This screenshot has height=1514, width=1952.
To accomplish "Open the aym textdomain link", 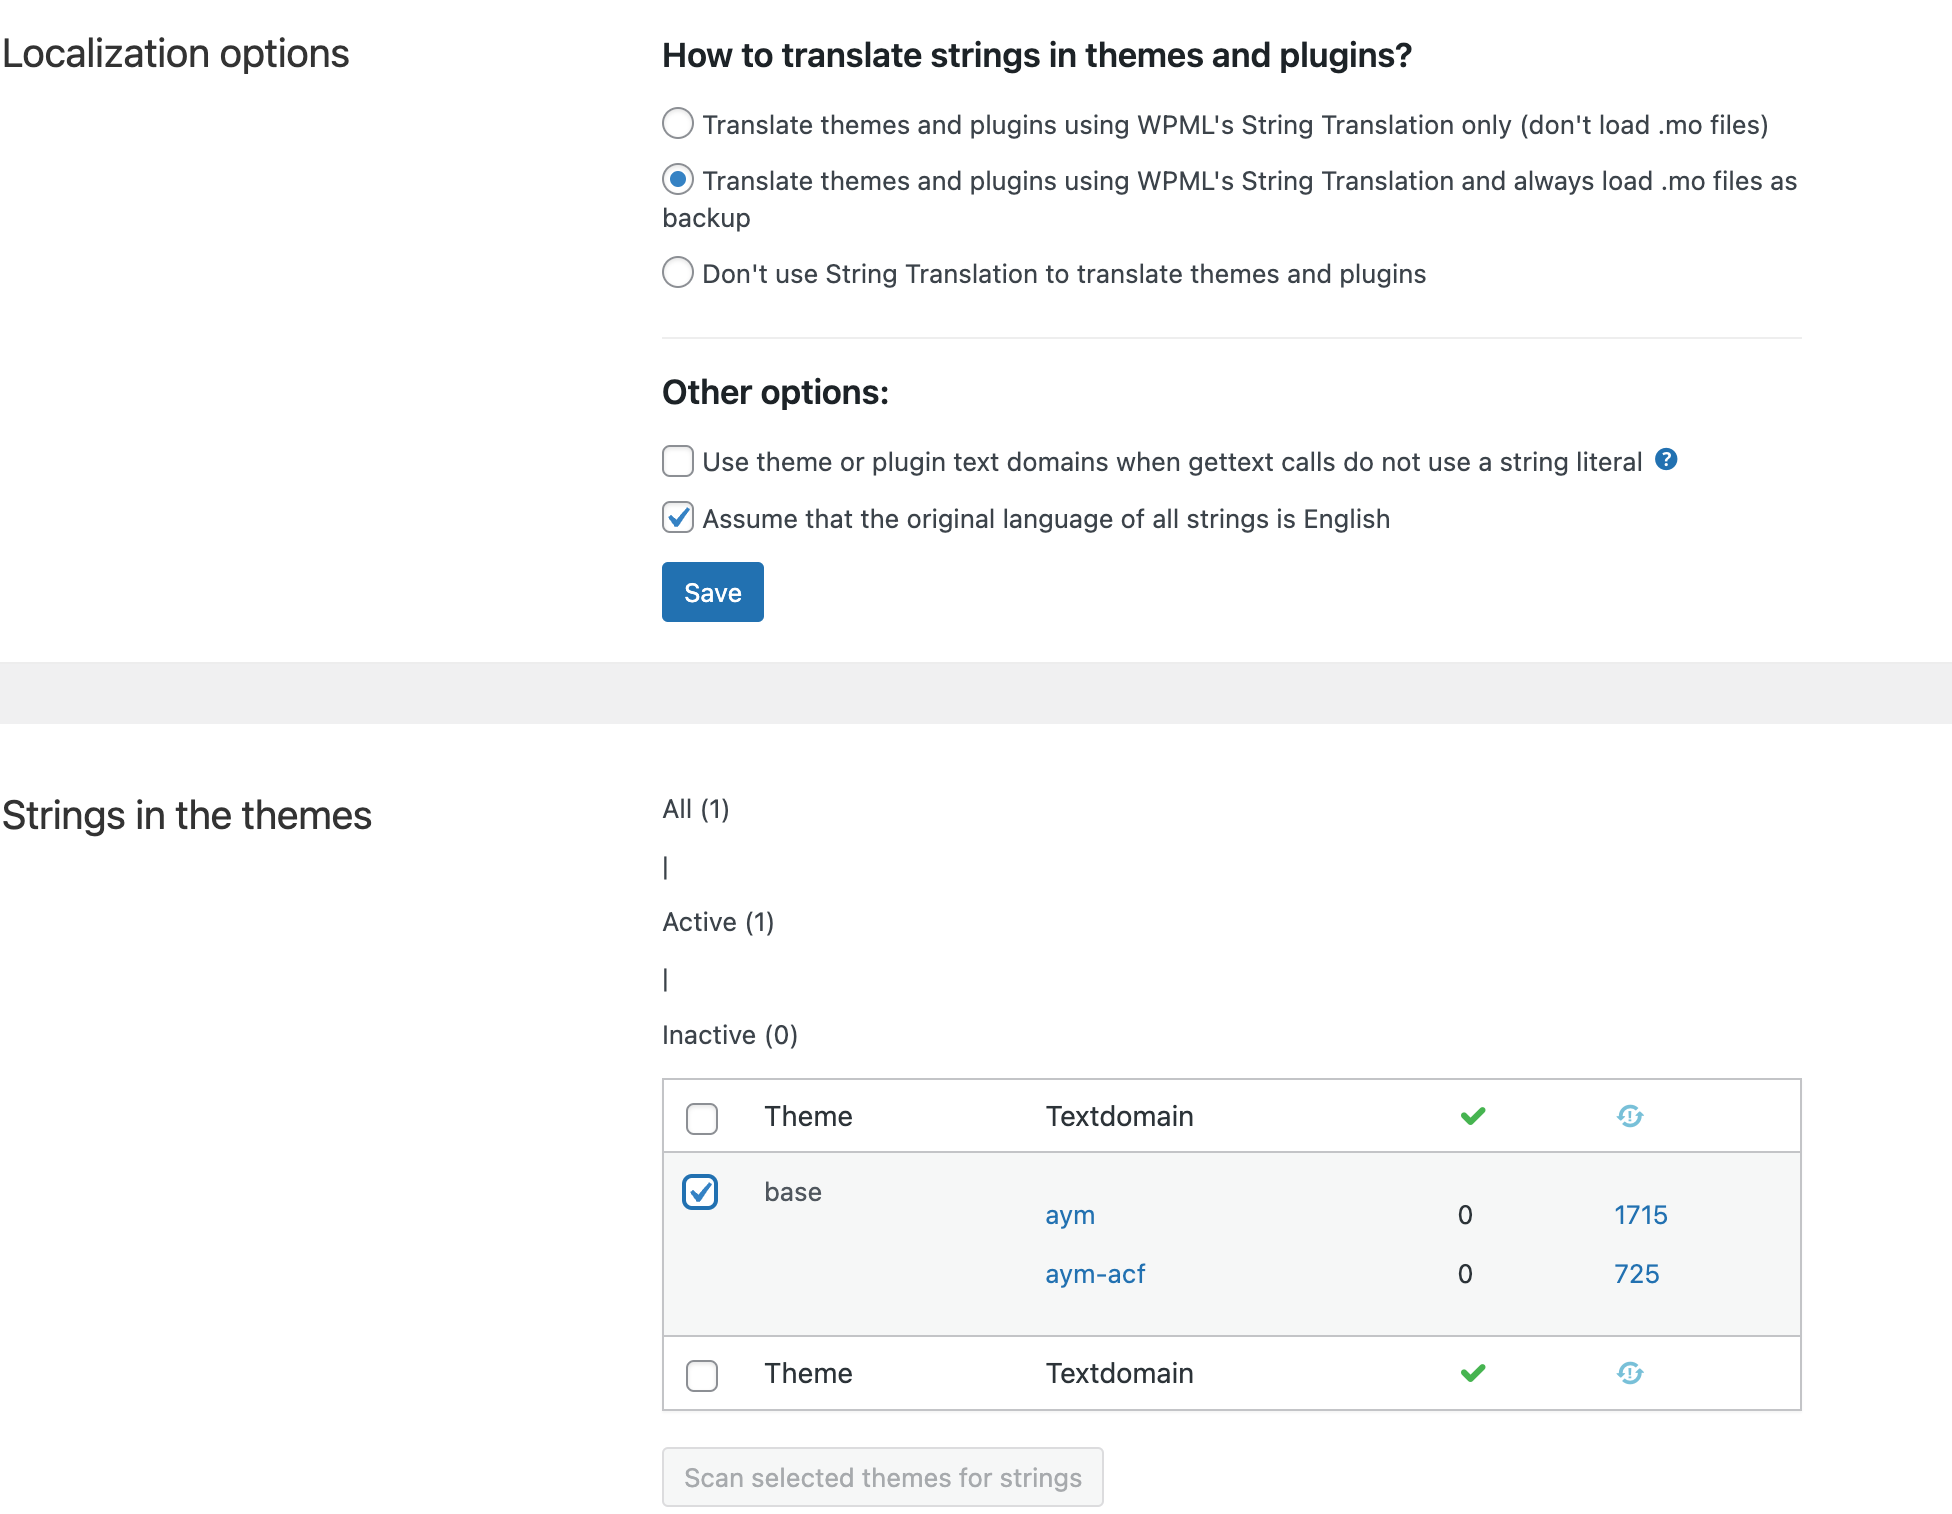I will [1069, 1215].
